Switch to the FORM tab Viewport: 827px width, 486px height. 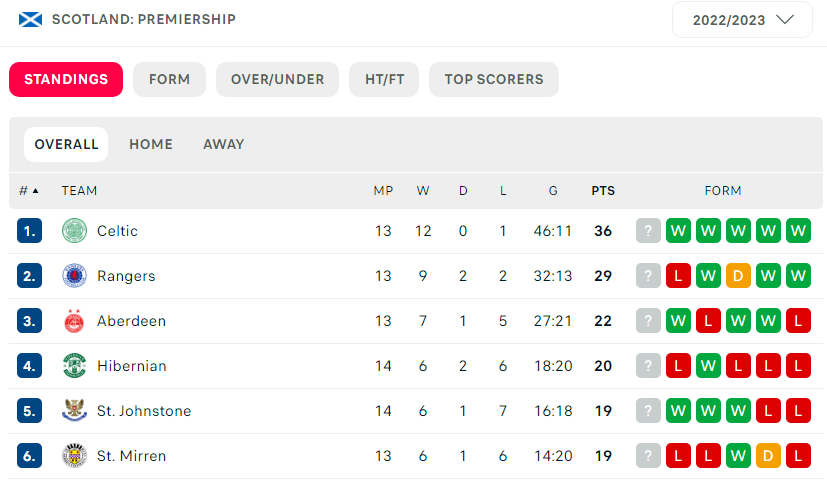169,80
